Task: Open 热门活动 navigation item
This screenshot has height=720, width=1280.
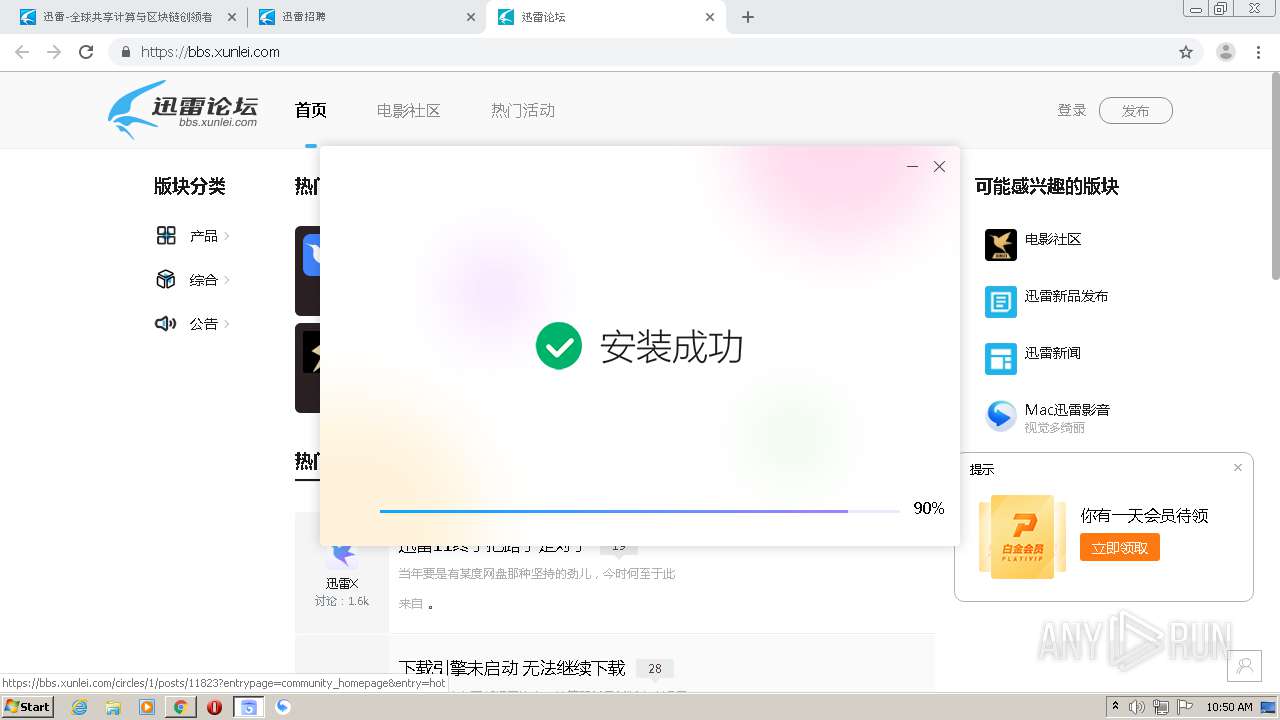Action: click(x=523, y=111)
